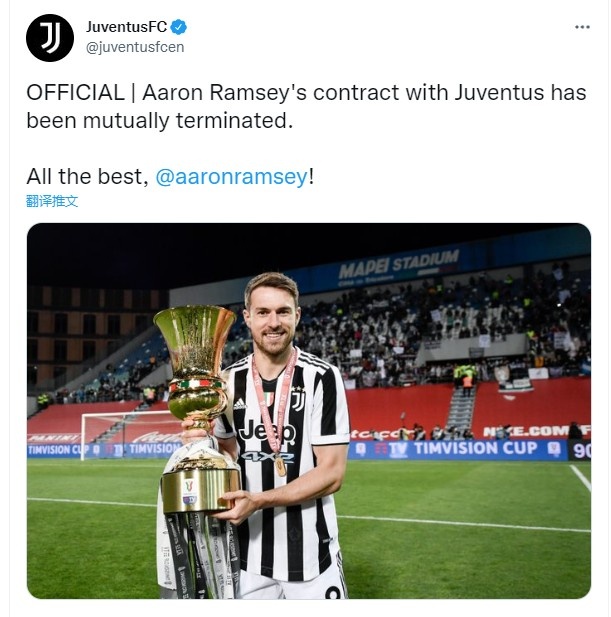
Task: Click the 翻译推文 translate tweet link
Action: pos(52,201)
